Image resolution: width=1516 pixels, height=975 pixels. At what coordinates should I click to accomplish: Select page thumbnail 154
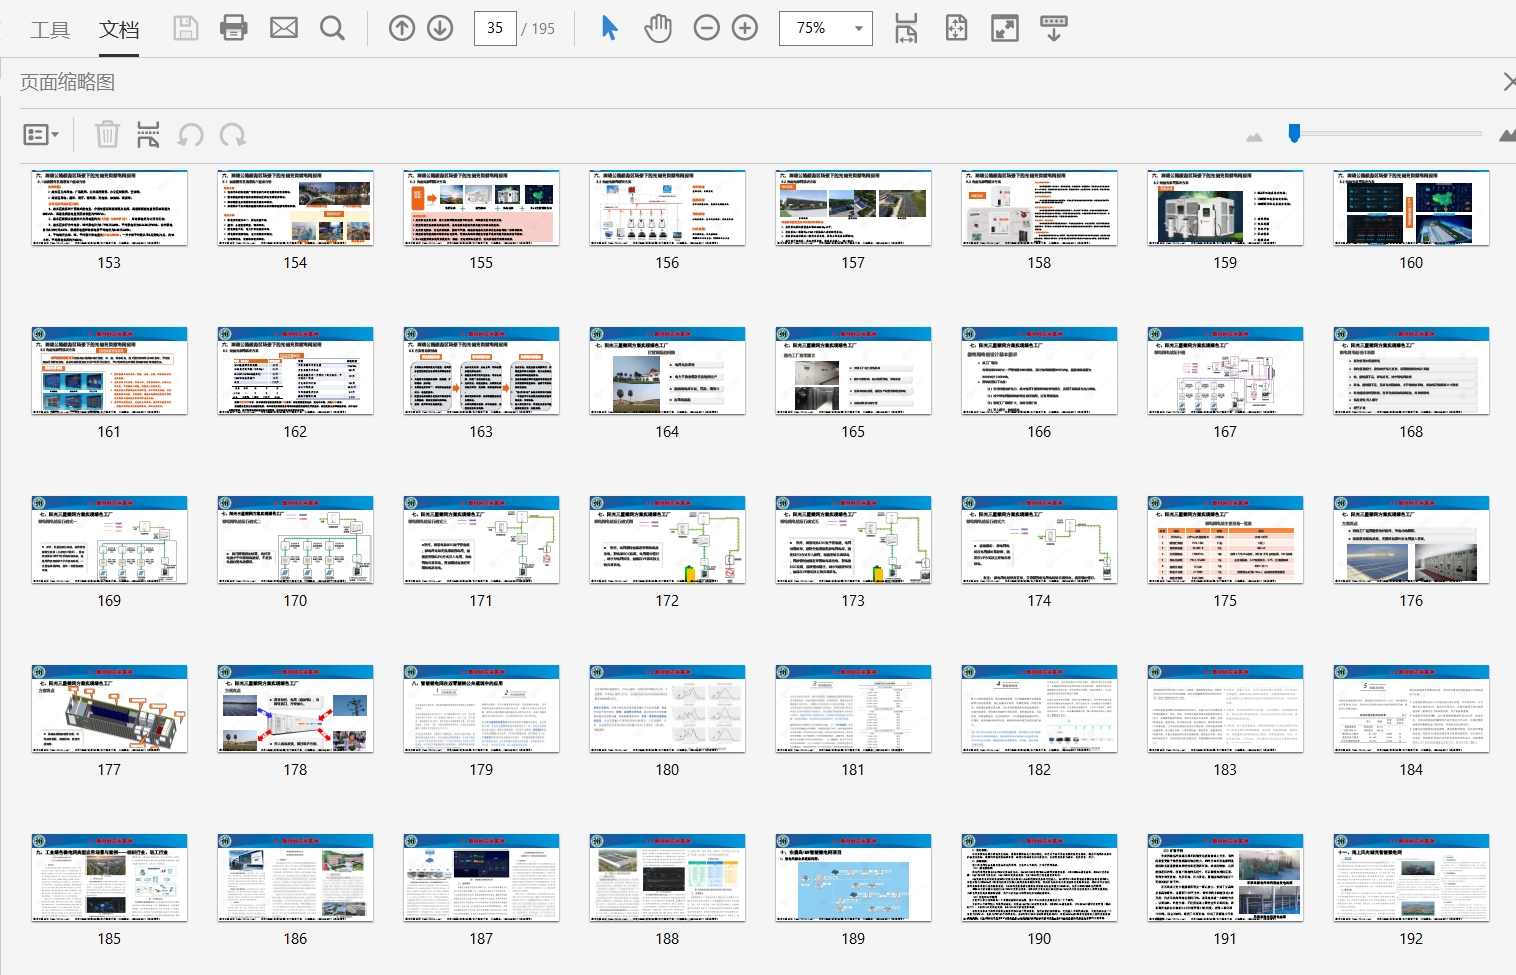pos(295,208)
